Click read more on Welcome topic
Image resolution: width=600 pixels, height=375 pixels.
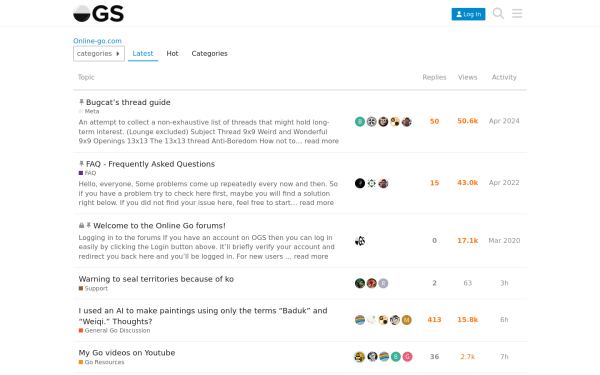tap(311, 256)
